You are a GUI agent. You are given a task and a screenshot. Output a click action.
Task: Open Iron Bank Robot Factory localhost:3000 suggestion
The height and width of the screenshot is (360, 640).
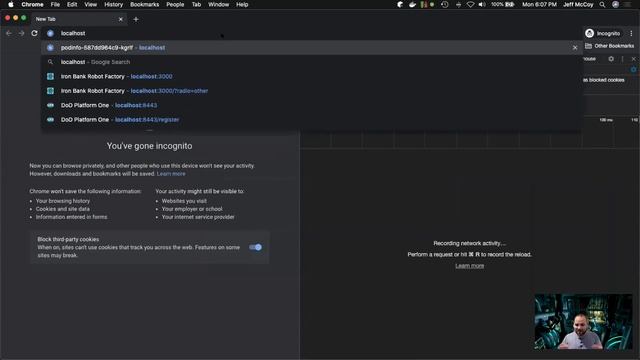[312, 76]
